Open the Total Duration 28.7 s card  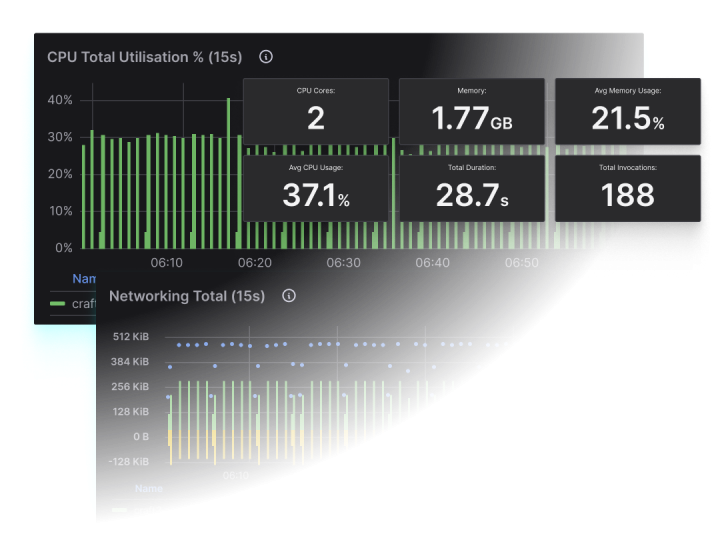click(x=472, y=187)
